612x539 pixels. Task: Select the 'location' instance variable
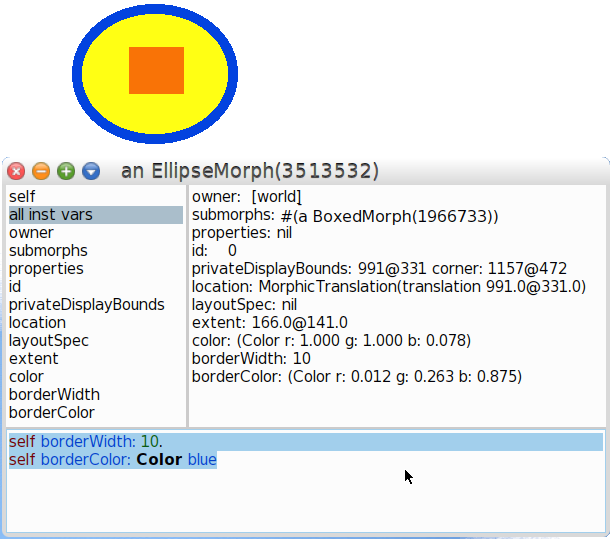tap(37, 323)
